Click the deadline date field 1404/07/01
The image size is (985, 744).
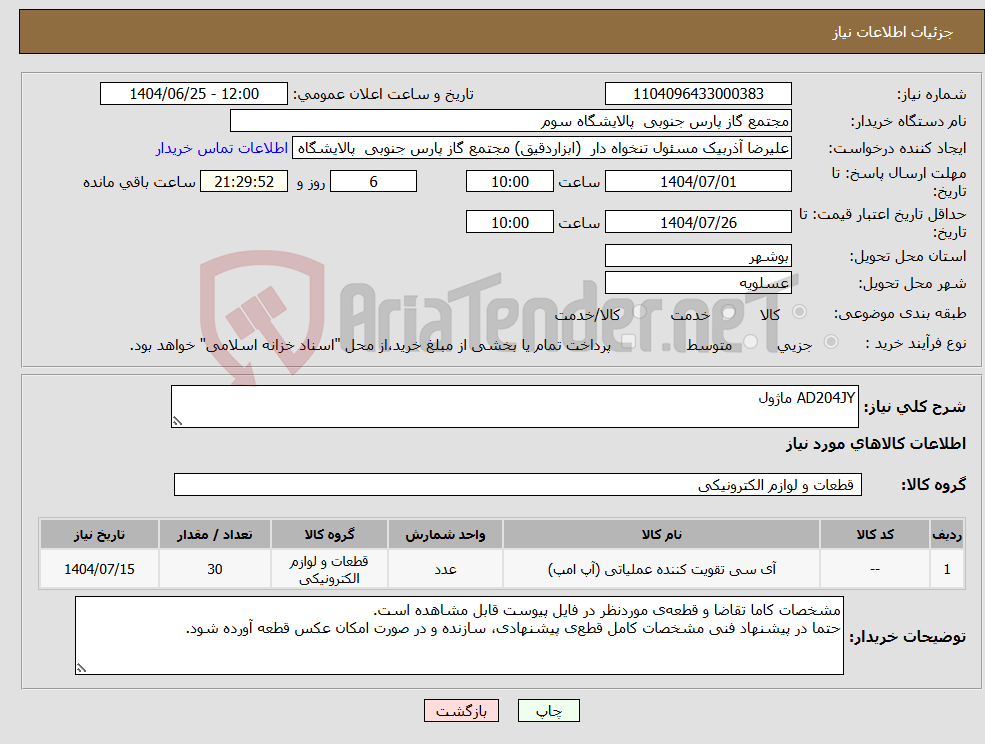pos(697,181)
